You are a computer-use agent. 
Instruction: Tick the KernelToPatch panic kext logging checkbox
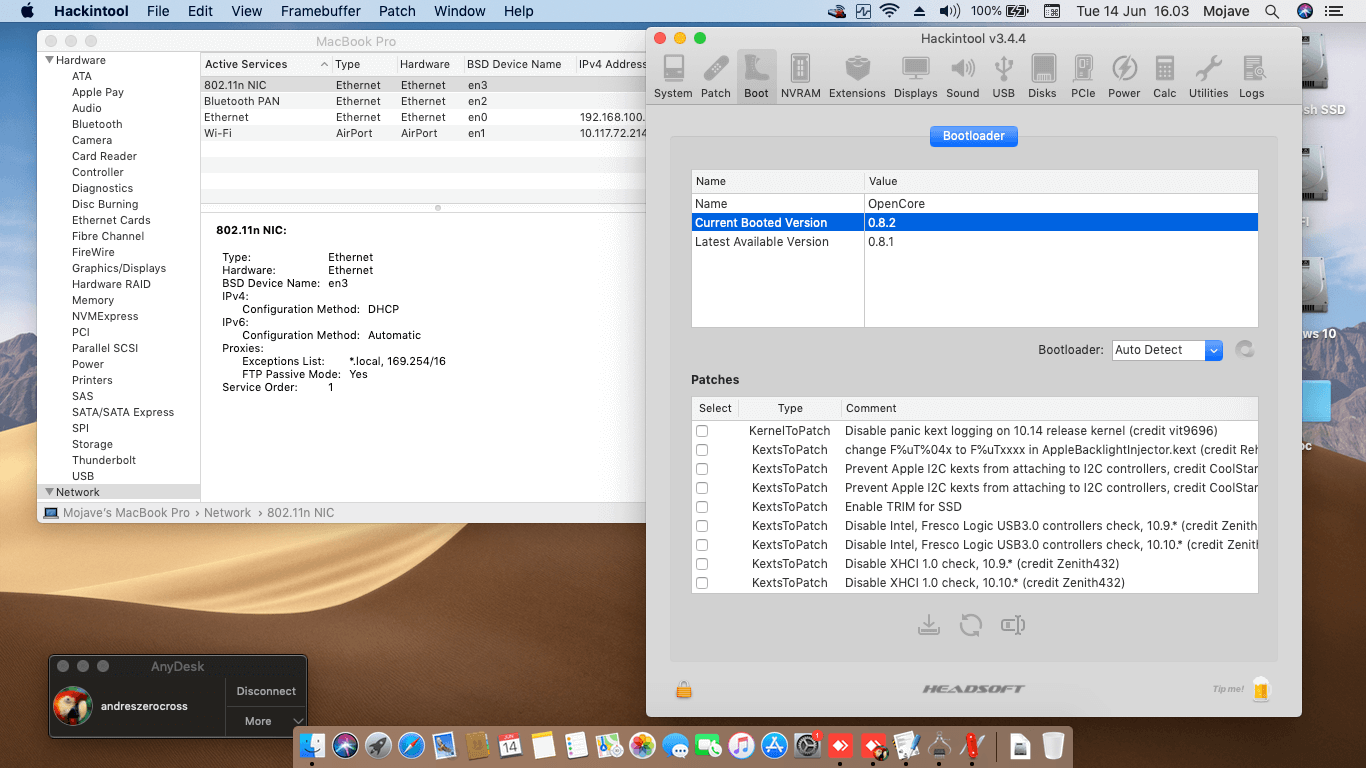click(x=702, y=431)
